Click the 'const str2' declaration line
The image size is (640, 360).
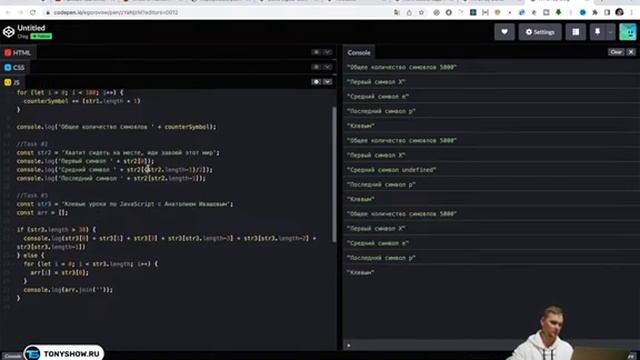click(x=118, y=153)
